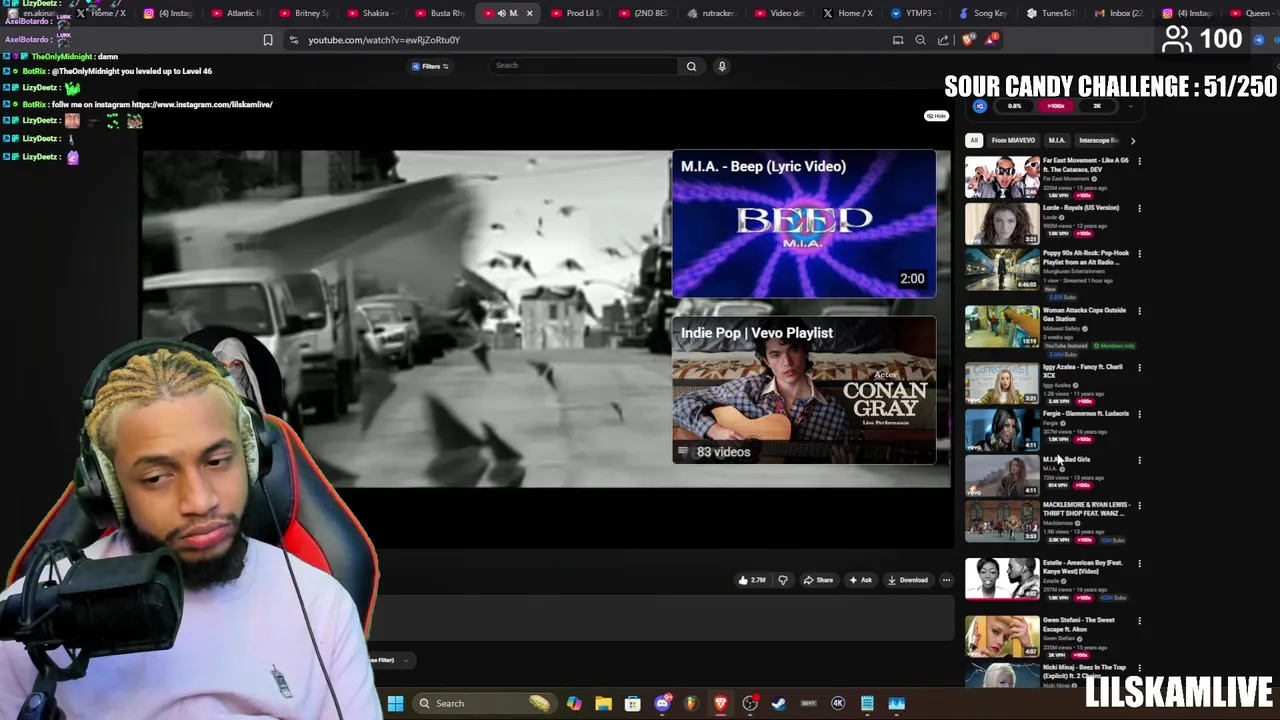
Task: Open the Windows Start menu
Action: (395, 704)
